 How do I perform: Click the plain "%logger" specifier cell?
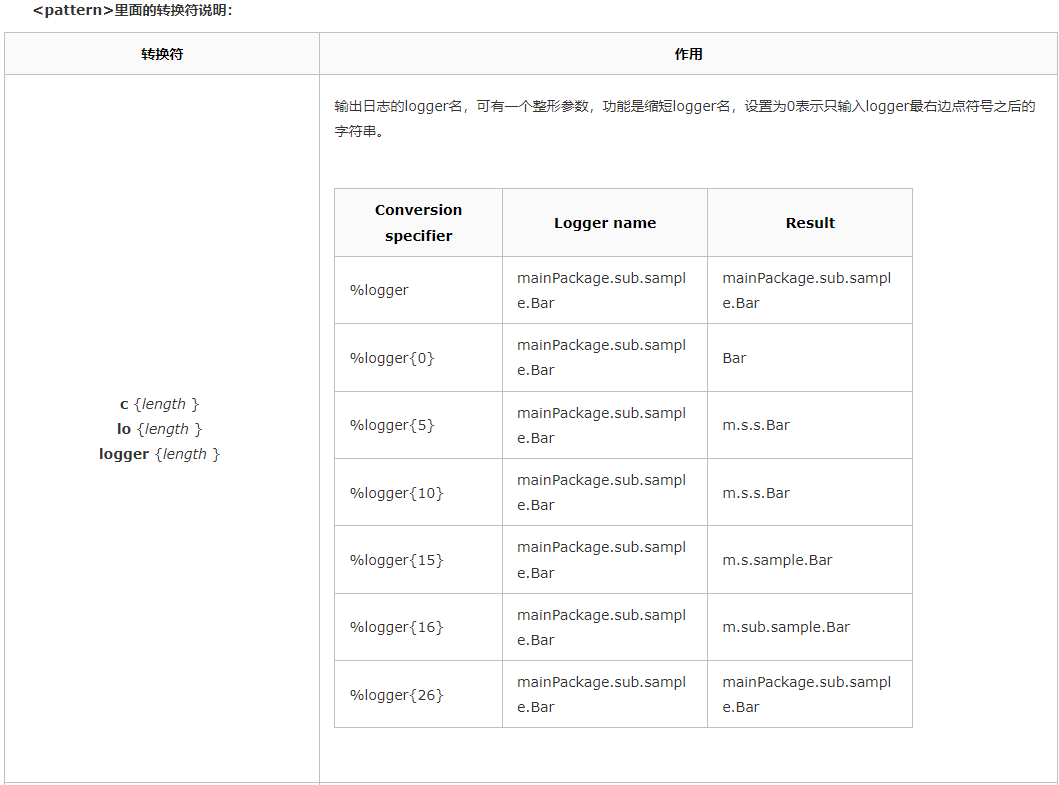pos(418,290)
